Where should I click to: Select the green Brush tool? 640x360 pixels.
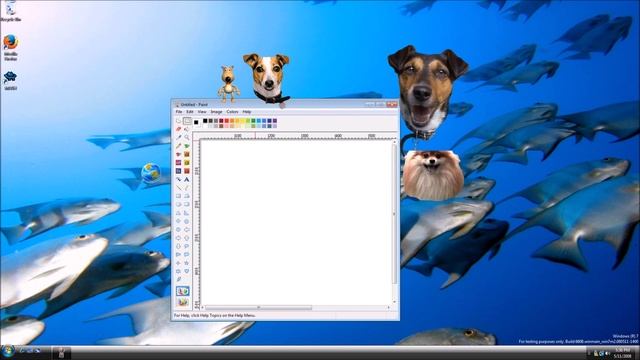coord(187,146)
